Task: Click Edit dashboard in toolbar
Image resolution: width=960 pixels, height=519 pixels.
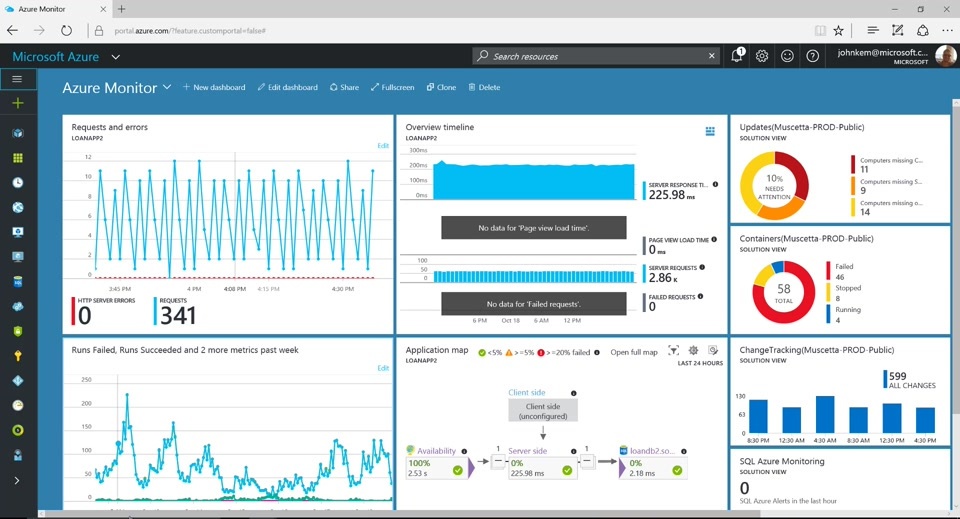Action: [x=288, y=88]
